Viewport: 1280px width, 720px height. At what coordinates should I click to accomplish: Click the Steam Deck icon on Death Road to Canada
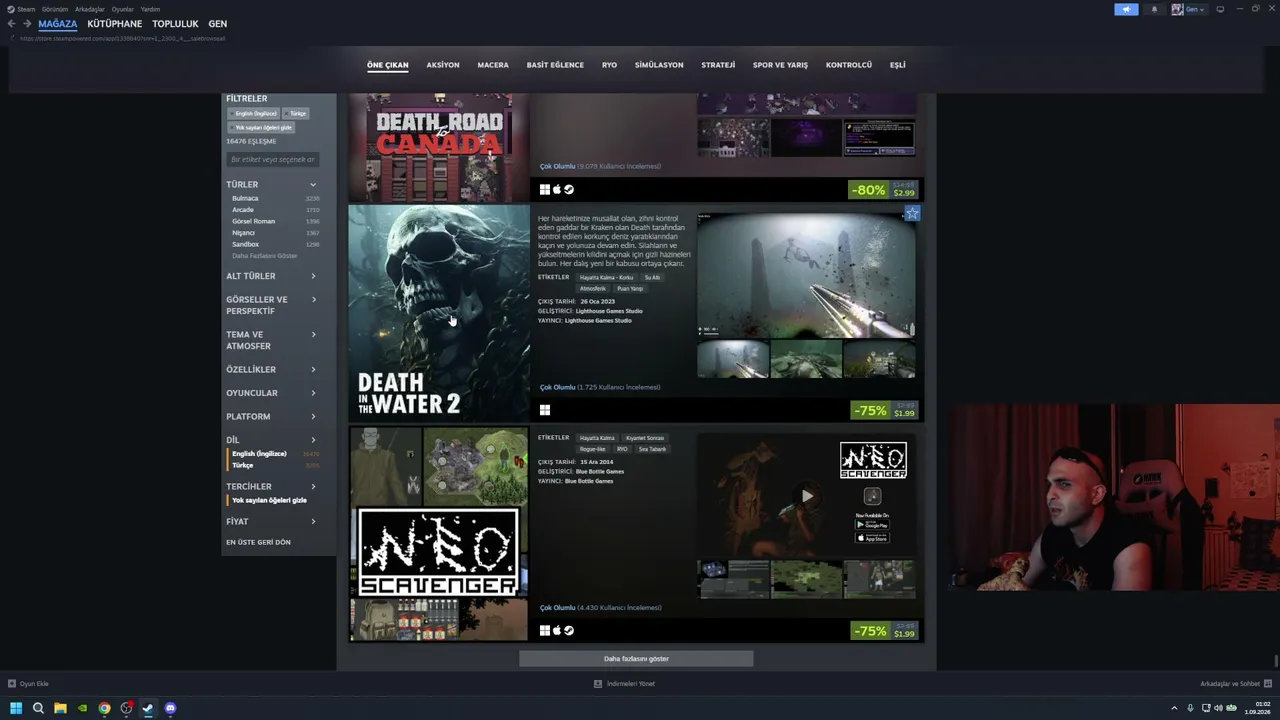[569, 189]
